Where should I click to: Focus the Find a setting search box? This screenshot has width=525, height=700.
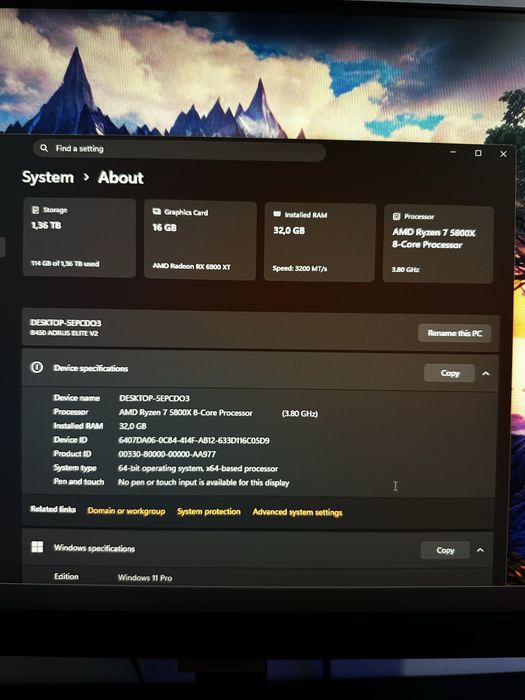tap(179, 150)
